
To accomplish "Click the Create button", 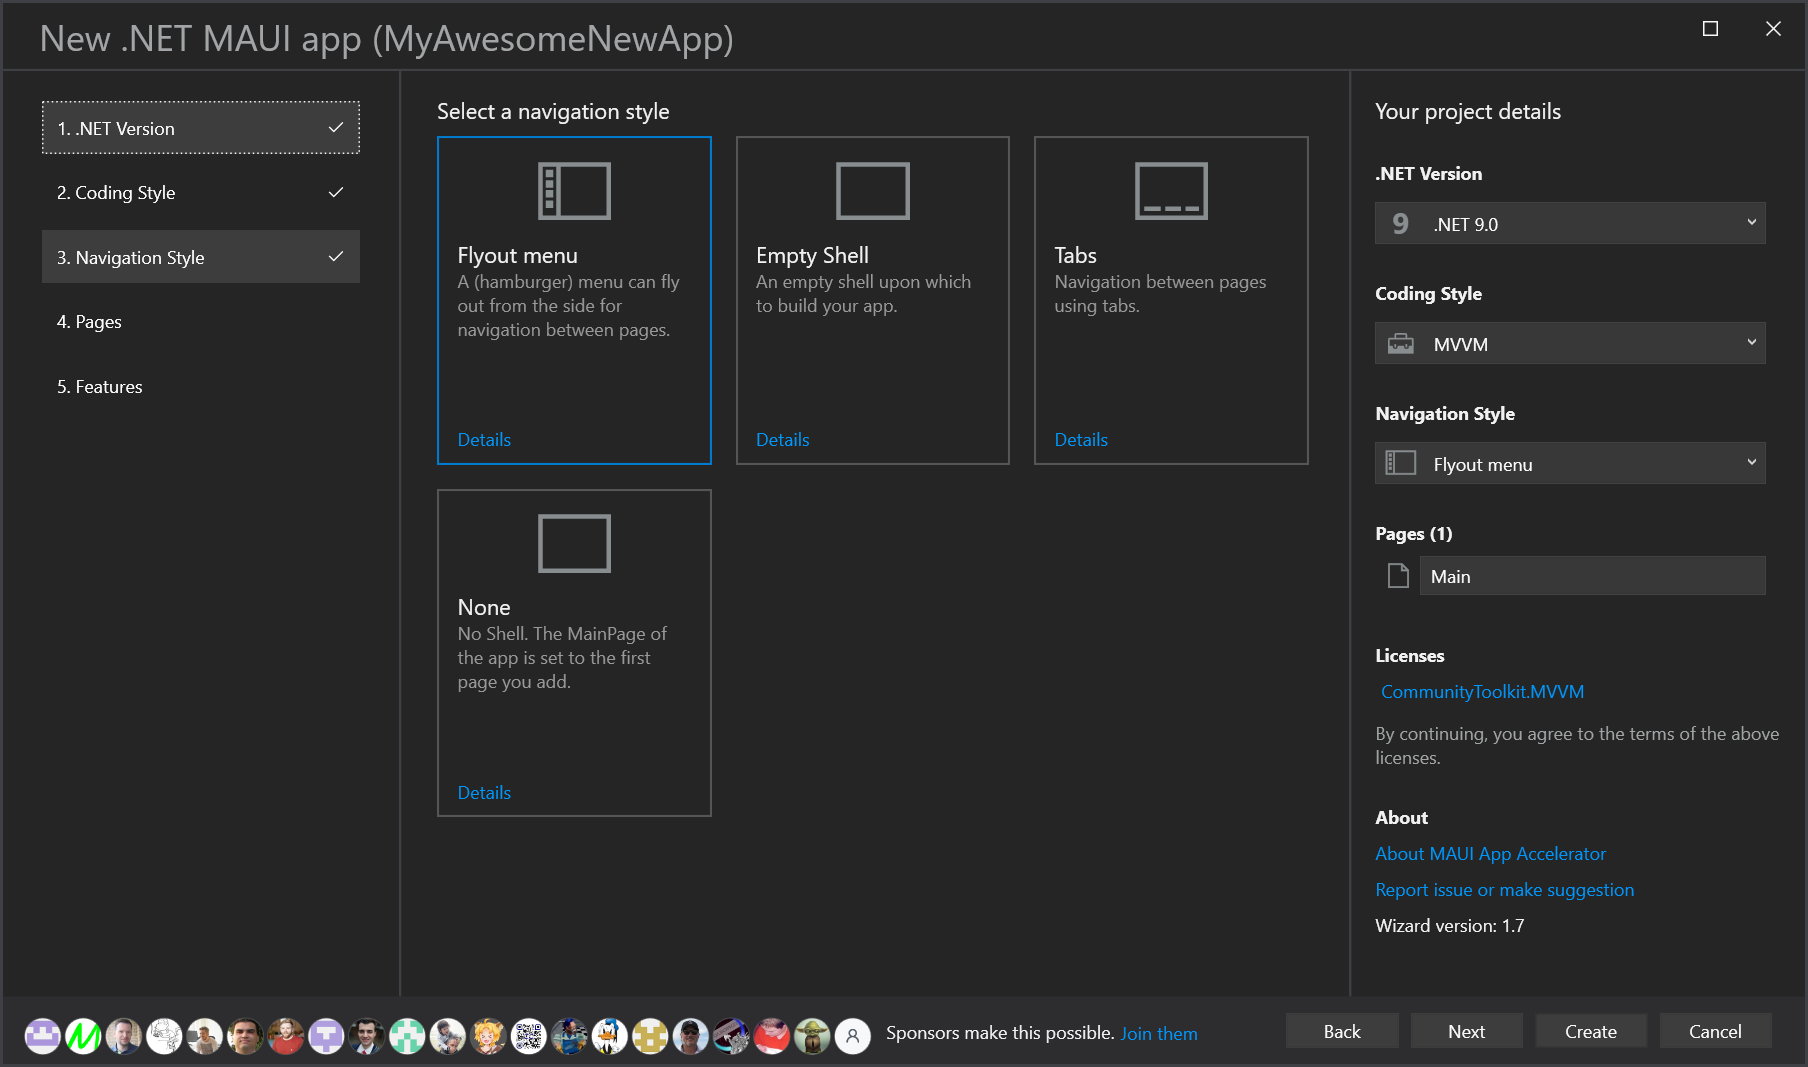I will click(1591, 1031).
